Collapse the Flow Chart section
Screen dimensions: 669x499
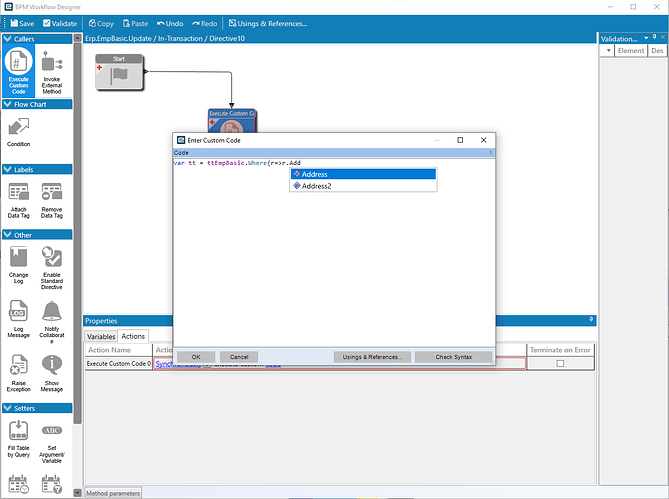pos(7,104)
